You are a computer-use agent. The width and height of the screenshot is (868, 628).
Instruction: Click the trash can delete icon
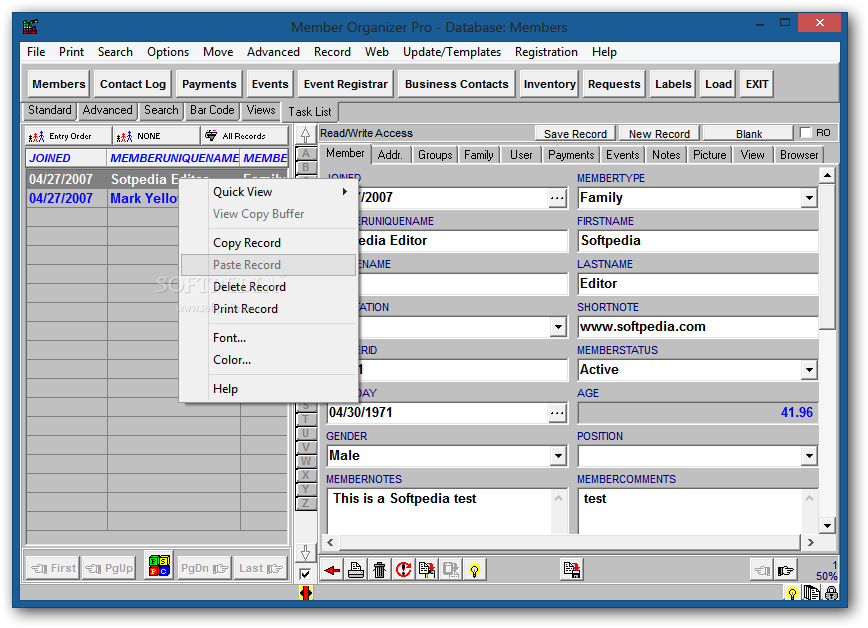coord(380,570)
